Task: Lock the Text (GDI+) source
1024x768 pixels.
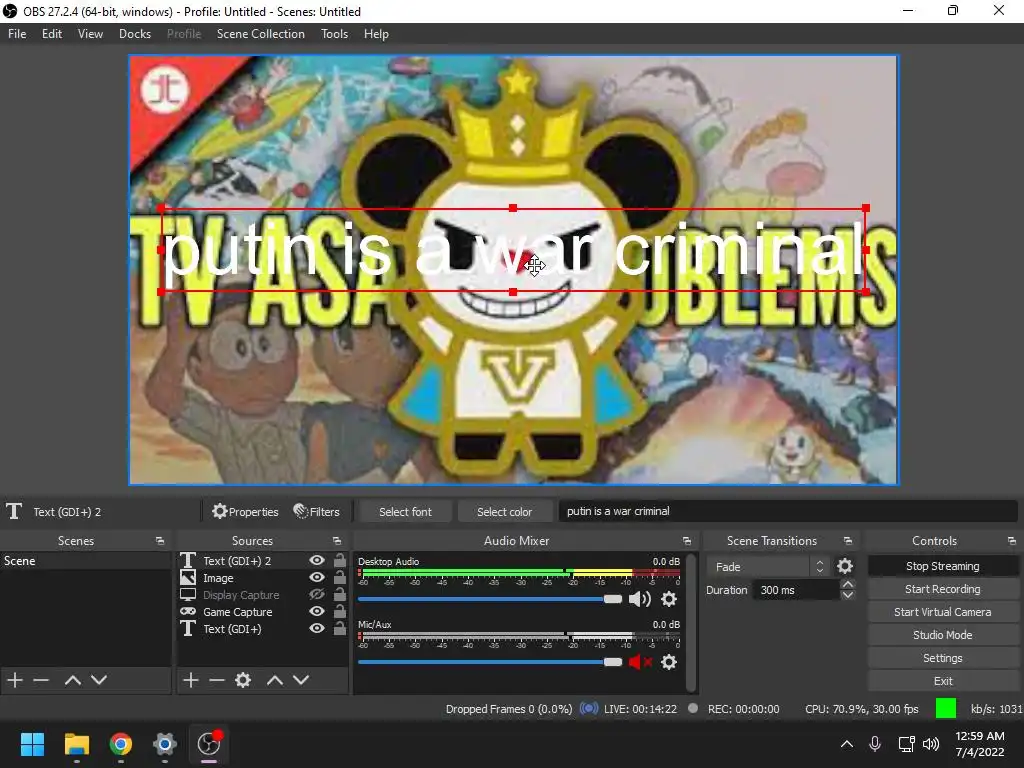Action: pyautogui.click(x=340, y=628)
